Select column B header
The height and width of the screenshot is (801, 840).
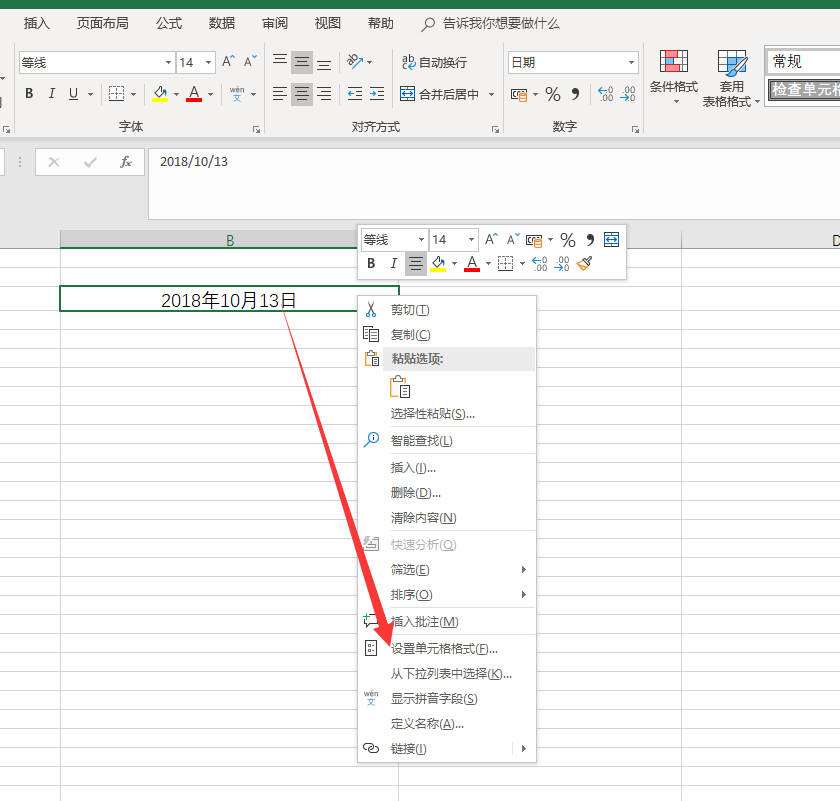pyautogui.click(x=229, y=240)
